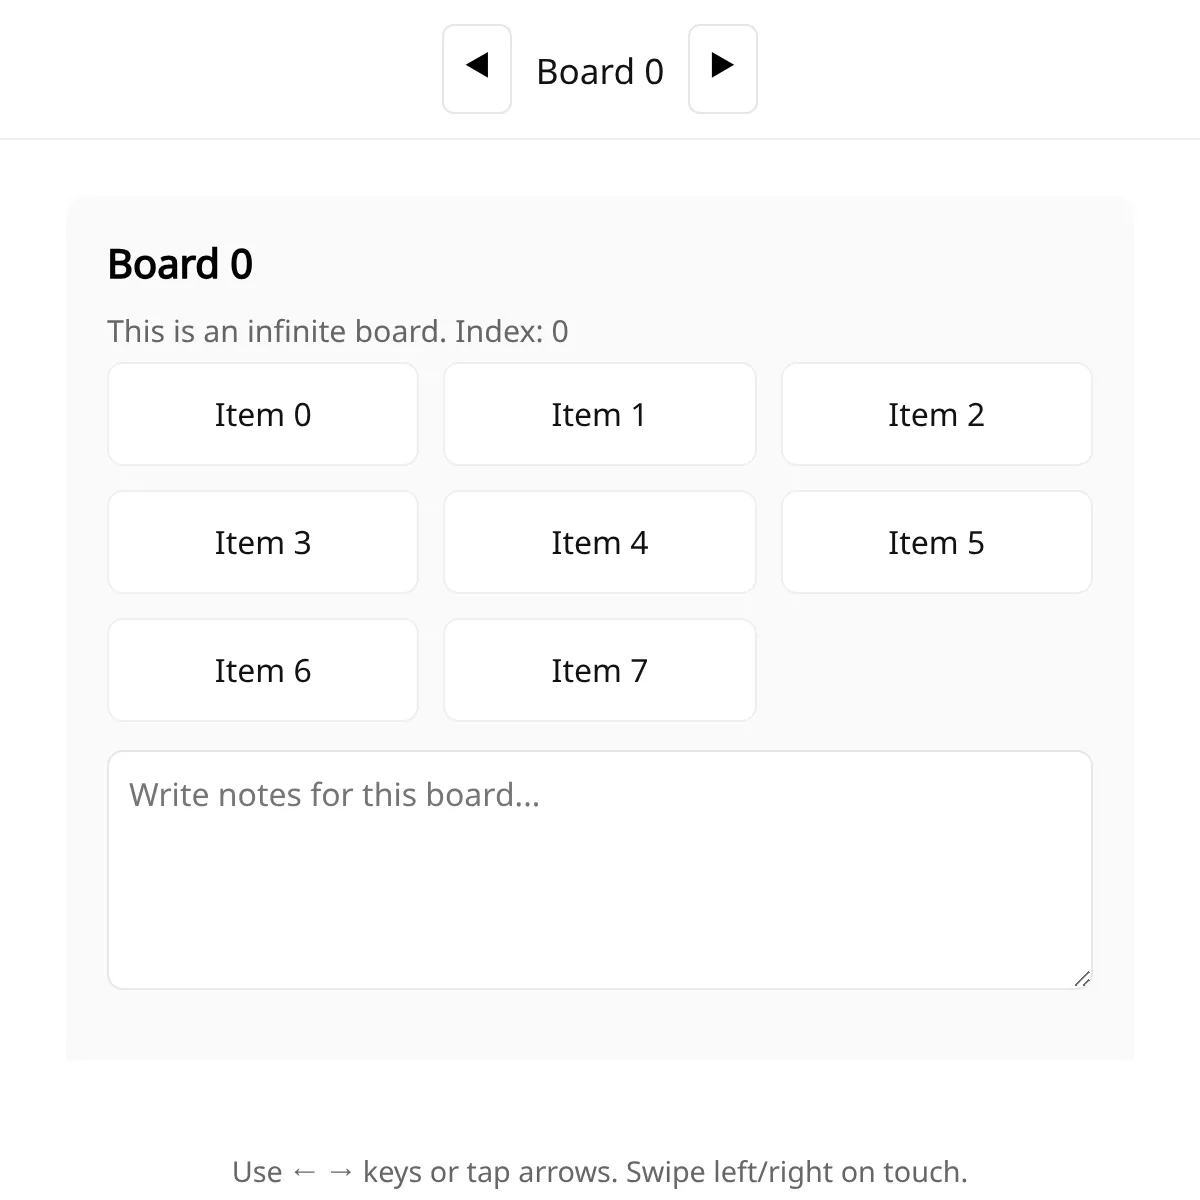The height and width of the screenshot is (1200, 1200).
Task: Advance to next board with right triangle
Action: point(723,69)
